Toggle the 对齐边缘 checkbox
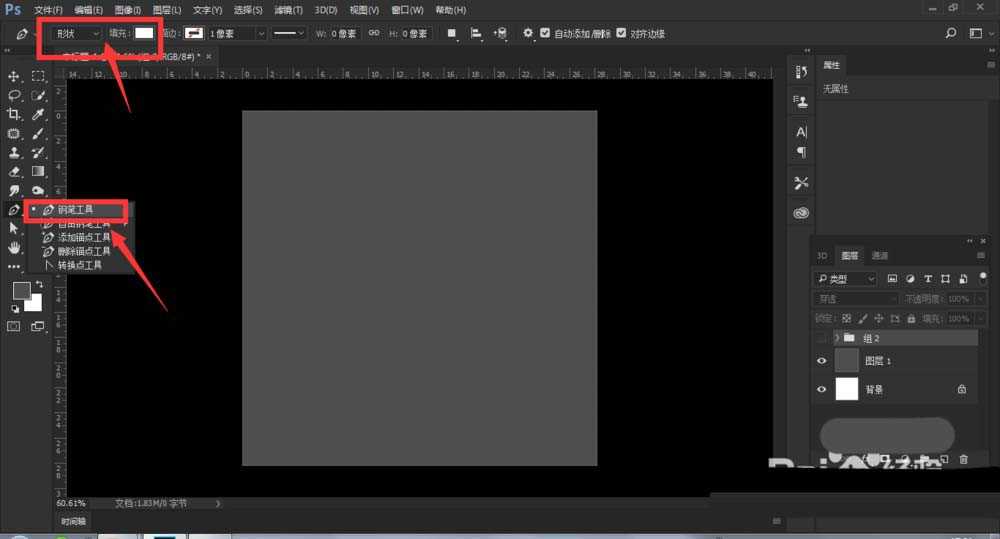The height and width of the screenshot is (539, 1000). pyautogui.click(x=622, y=33)
